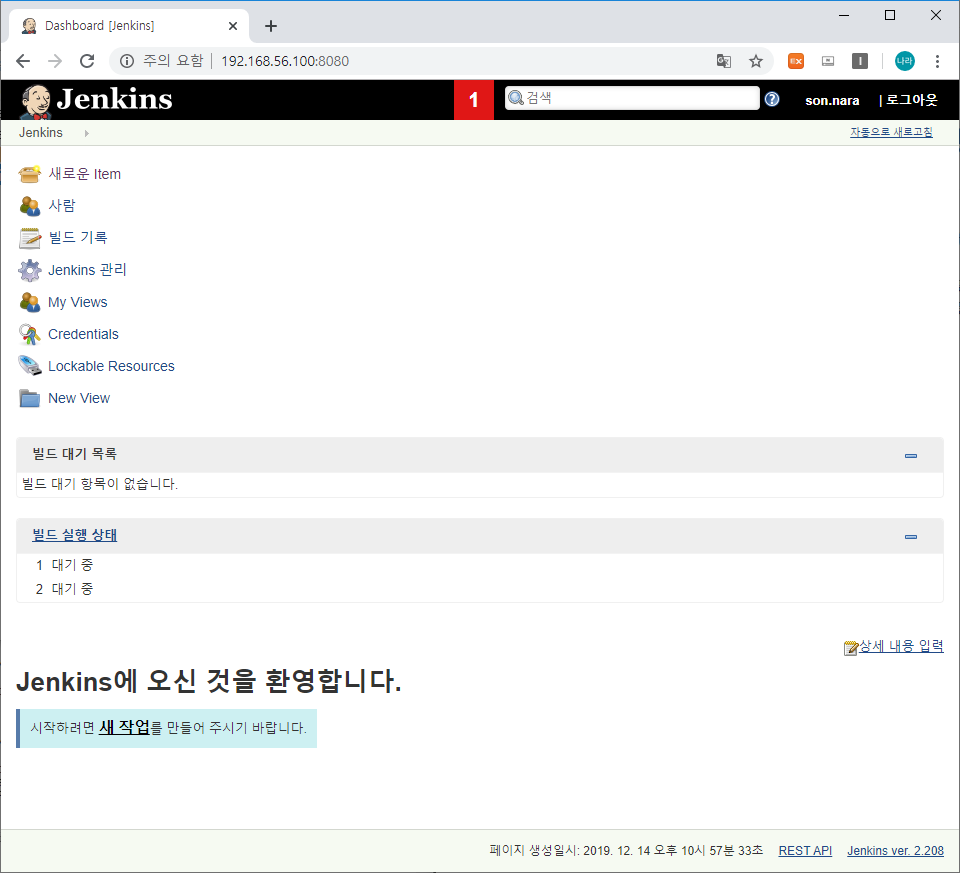Click the orange extension icon in Chrome toolbar
960x873 pixels.
[x=796, y=61]
